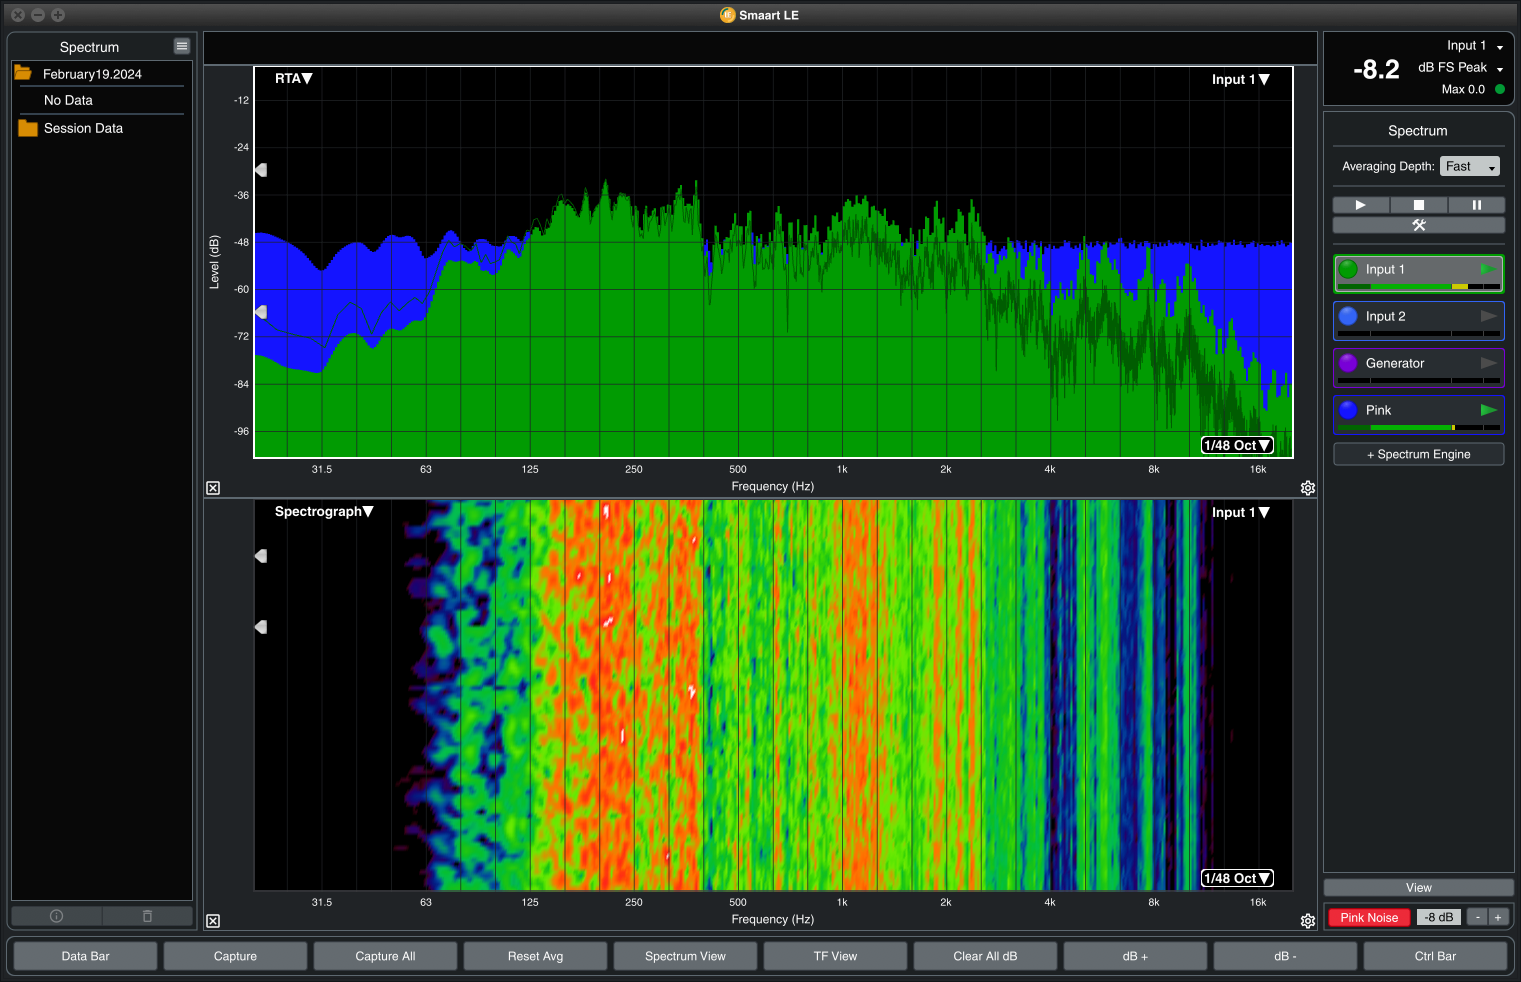This screenshot has width=1521, height=982.
Task: Start measurement with the play button
Action: [x=1361, y=205]
